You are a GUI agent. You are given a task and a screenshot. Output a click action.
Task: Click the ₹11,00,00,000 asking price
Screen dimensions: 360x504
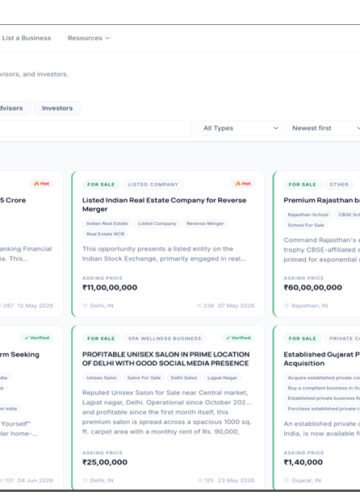pos(110,287)
